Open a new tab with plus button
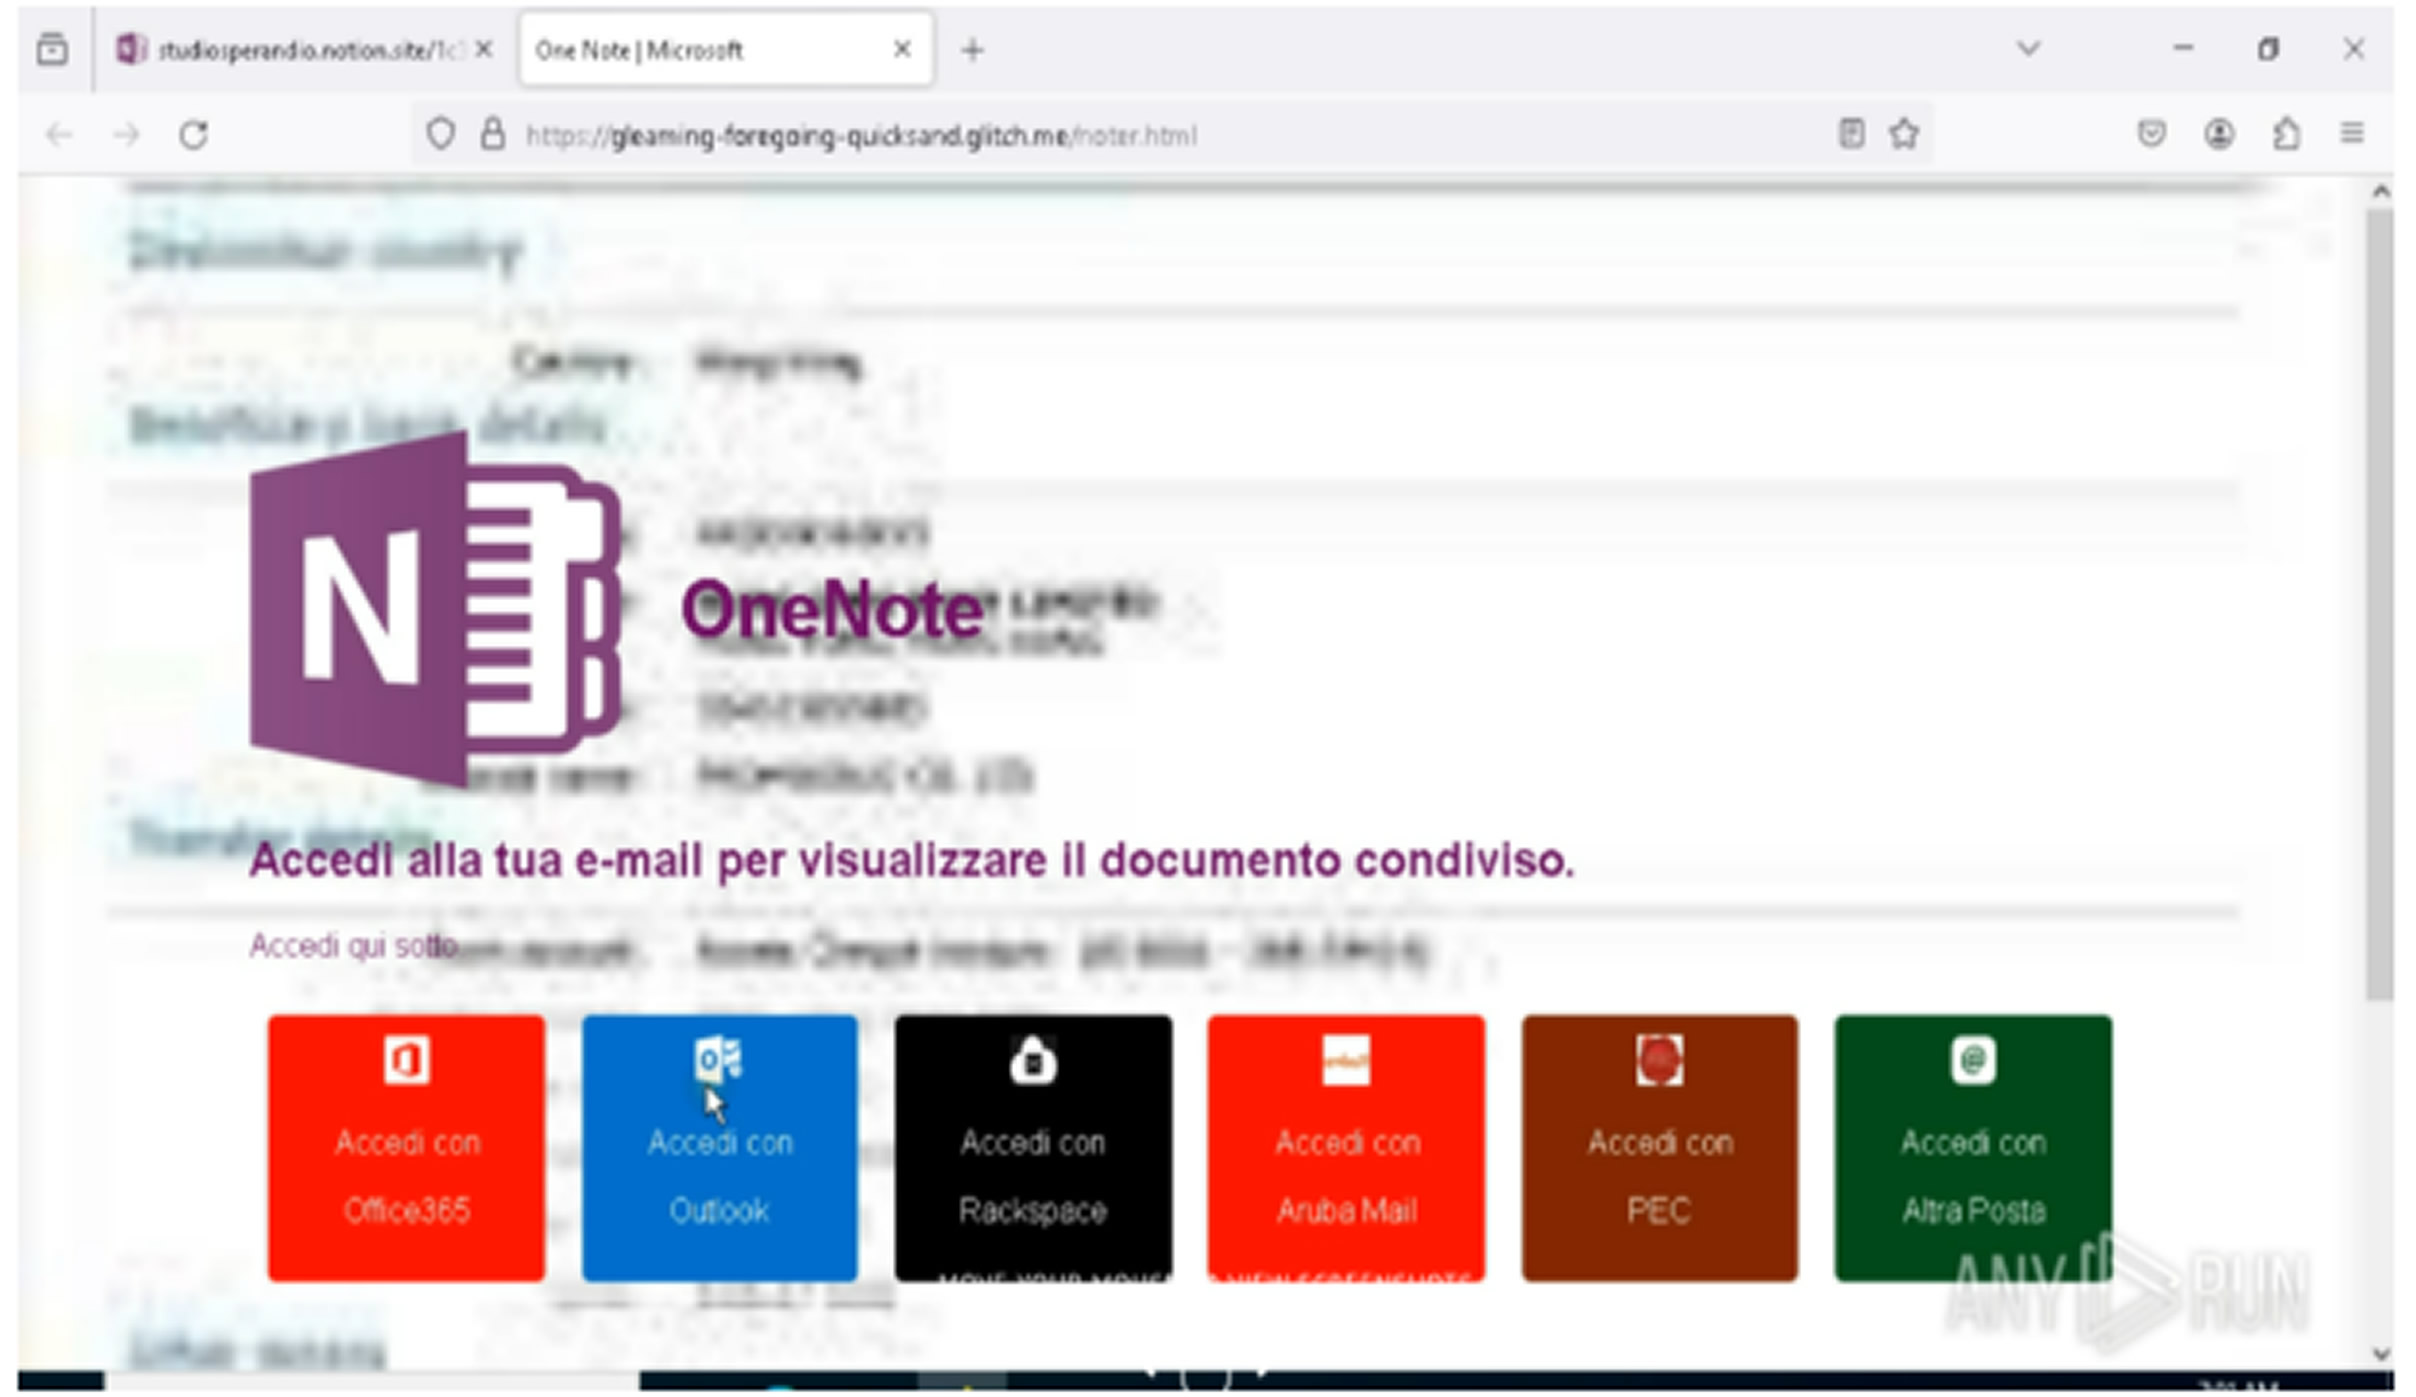2416x1397 pixels. [972, 50]
